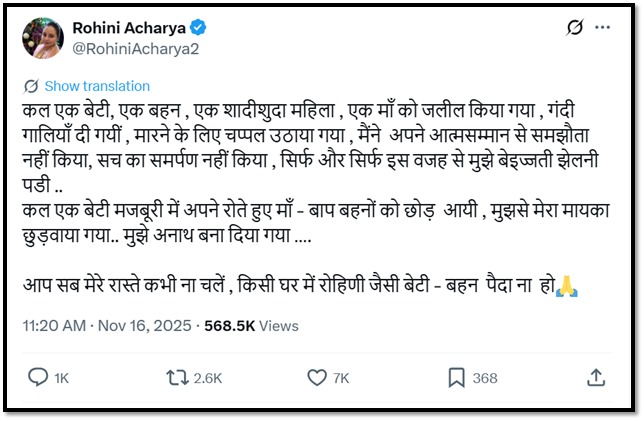This screenshot has height=421, width=644.
Task: Share the post using the share icon
Action: pos(596,377)
